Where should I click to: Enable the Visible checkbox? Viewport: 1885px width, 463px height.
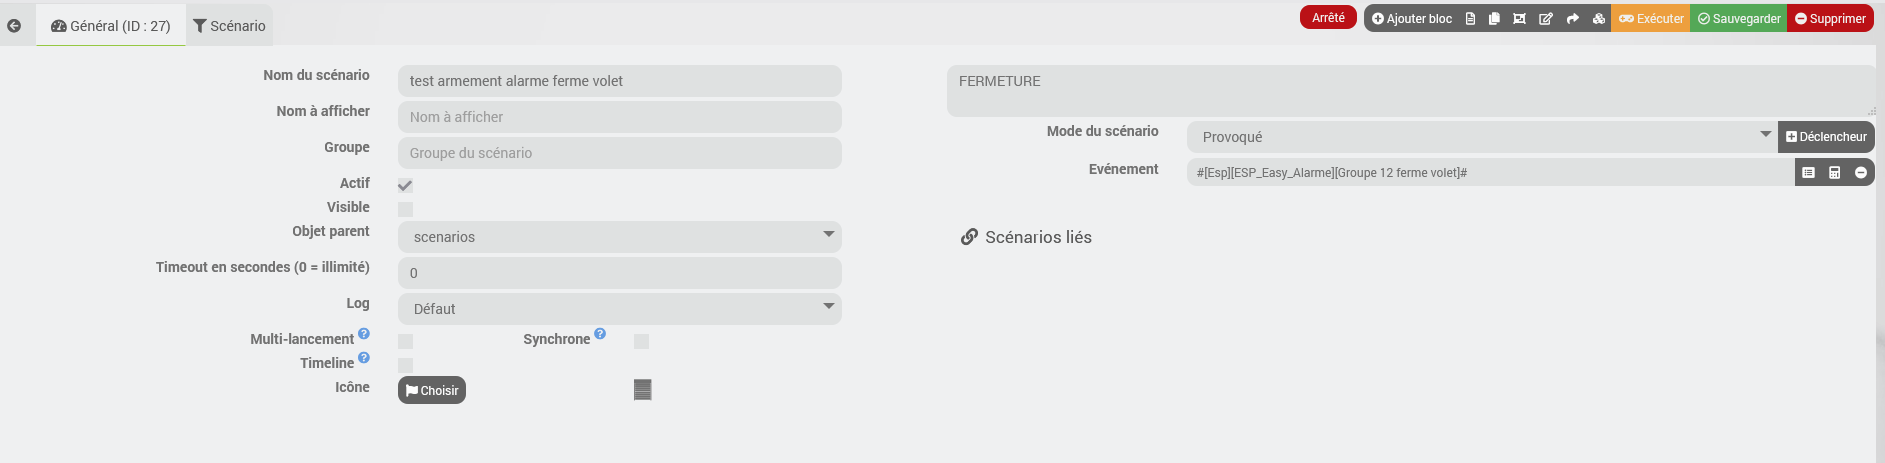tap(405, 209)
